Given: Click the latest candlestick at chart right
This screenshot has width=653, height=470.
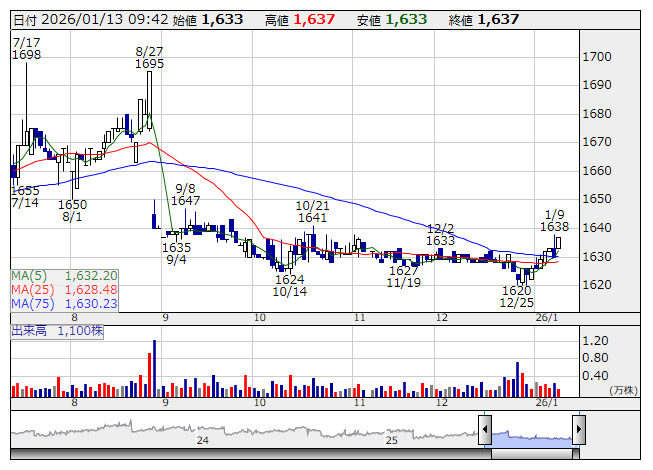Looking at the screenshot, I should click(x=557, y=243).
